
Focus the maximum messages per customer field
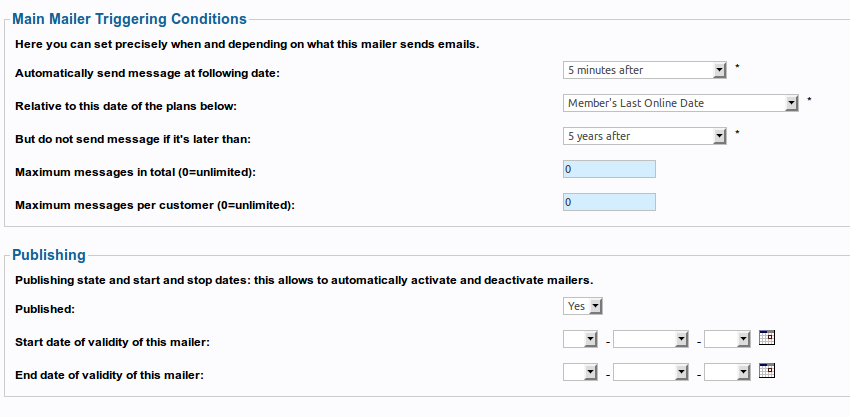(609, 202)
